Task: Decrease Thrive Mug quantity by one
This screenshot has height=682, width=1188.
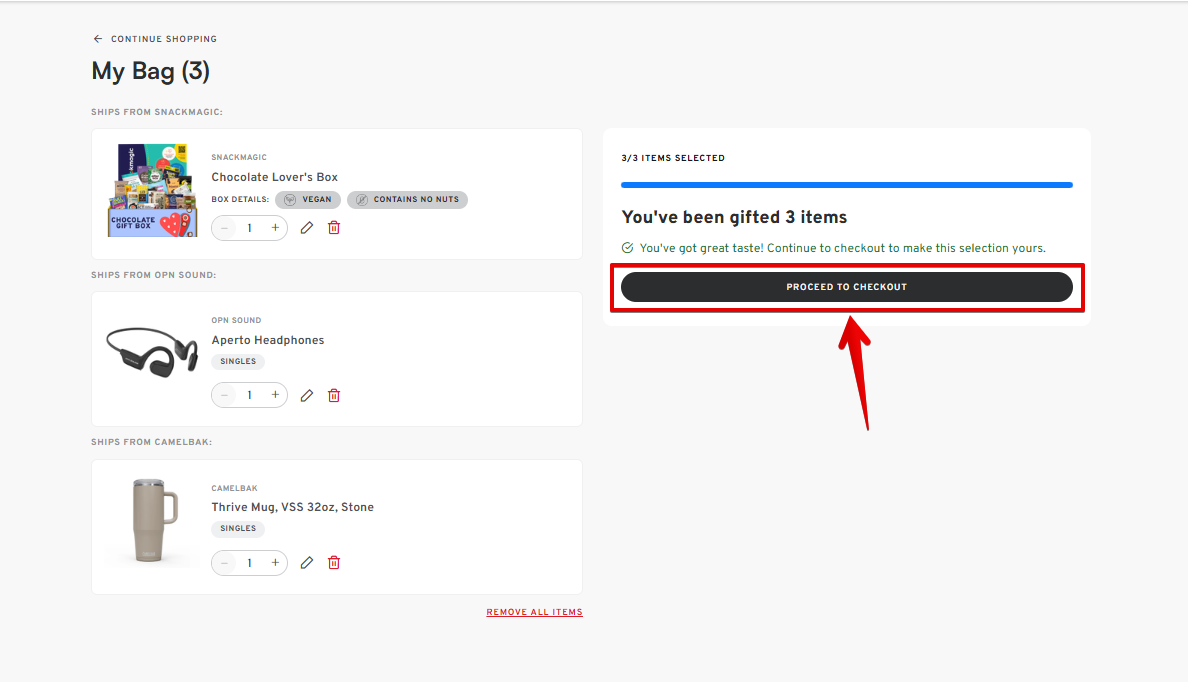Action: [224, 563]
